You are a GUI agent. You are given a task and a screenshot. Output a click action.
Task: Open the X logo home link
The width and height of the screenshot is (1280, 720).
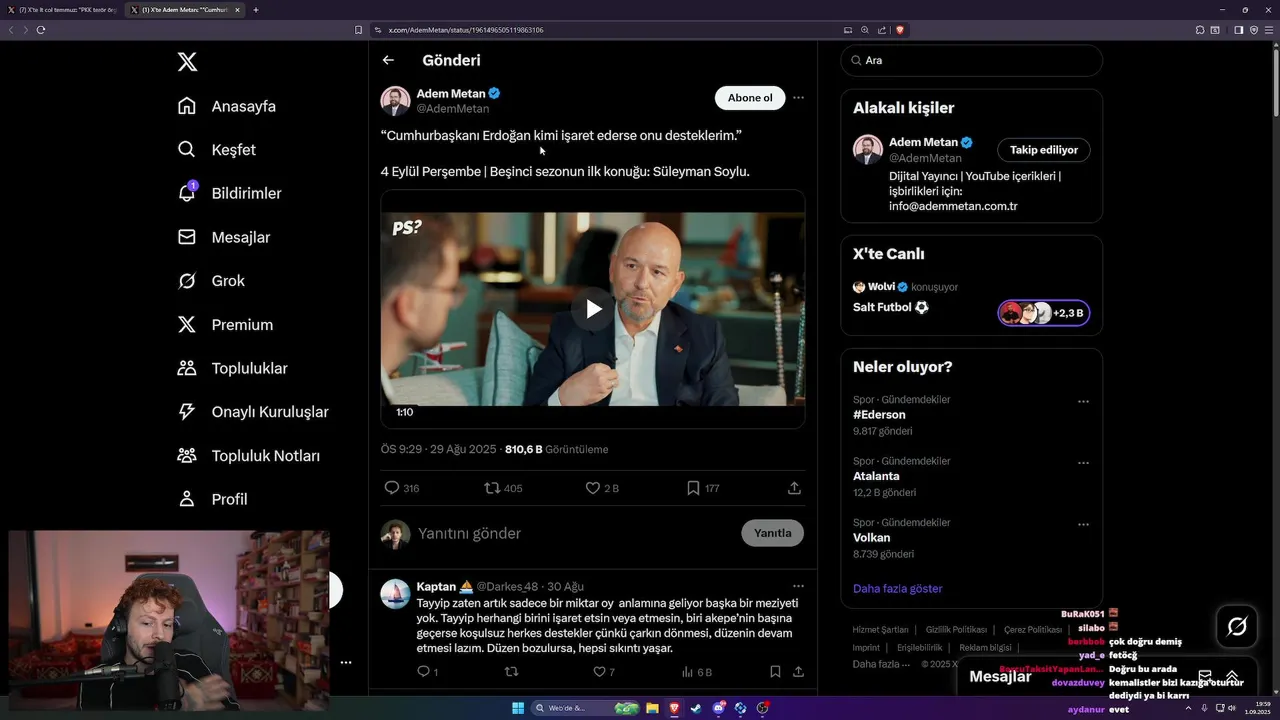(187, 62)
